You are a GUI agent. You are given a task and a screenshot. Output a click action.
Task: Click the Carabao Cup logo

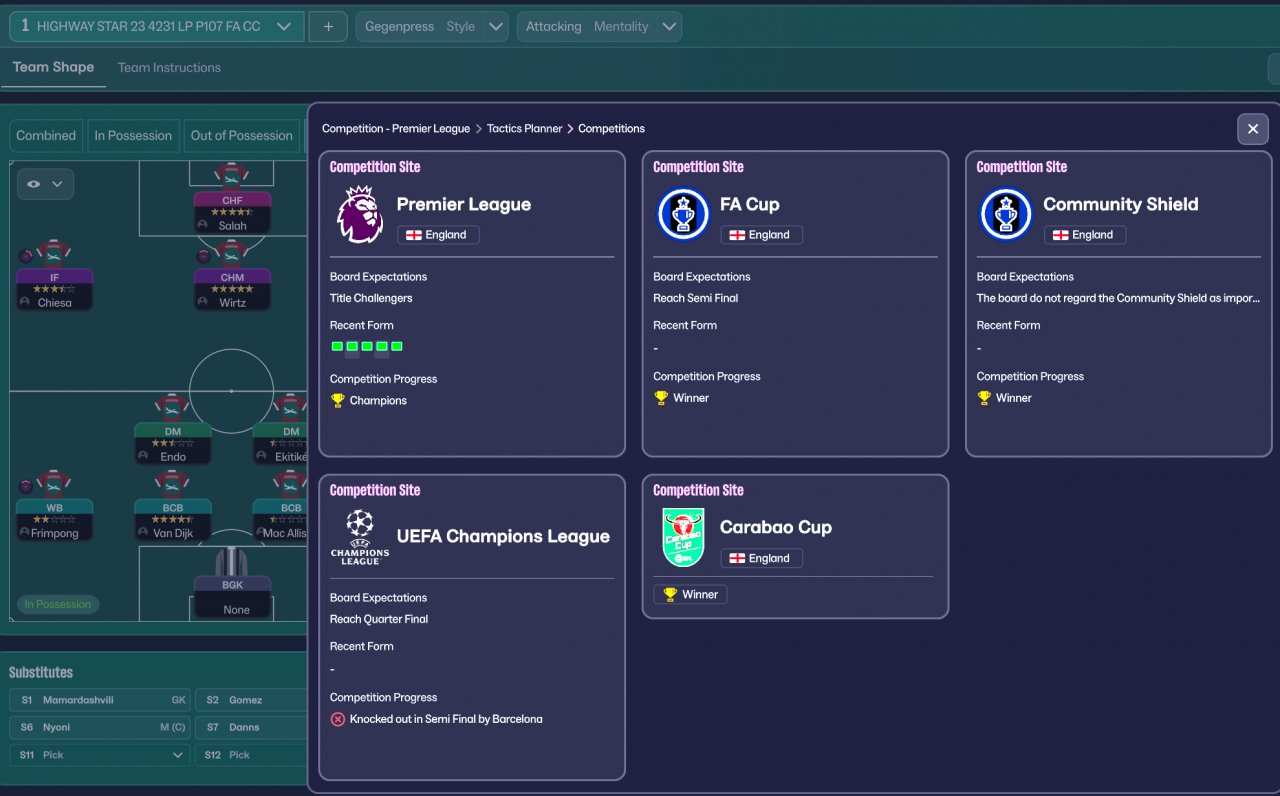pyautogui.click(x=683, y=537)
